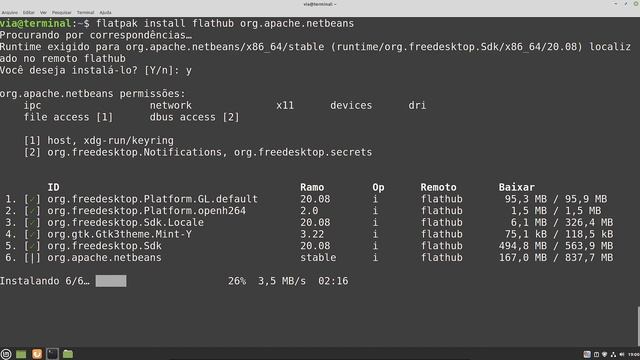
Task: Click the 'network' permission text
Action: tap(171, 105)
